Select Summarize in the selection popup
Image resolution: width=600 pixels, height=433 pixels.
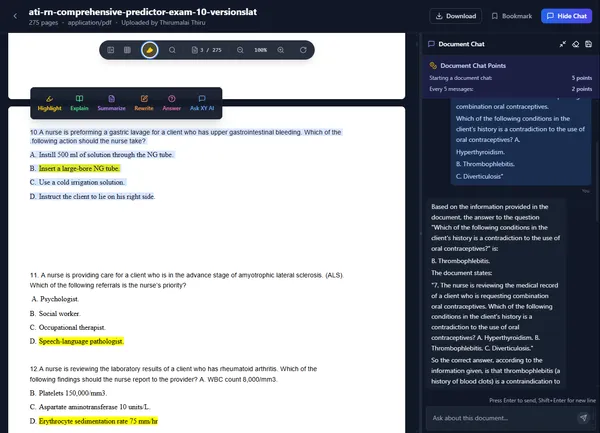click(x=112, y=102)
